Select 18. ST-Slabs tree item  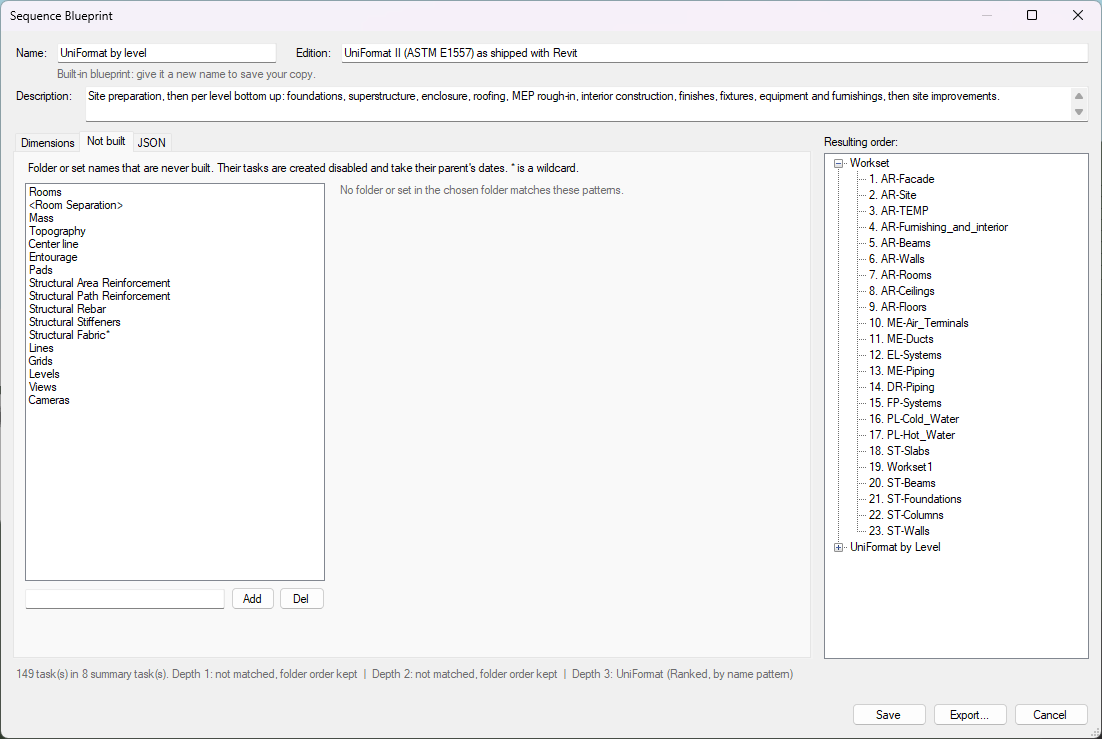(x=899, y=451)
